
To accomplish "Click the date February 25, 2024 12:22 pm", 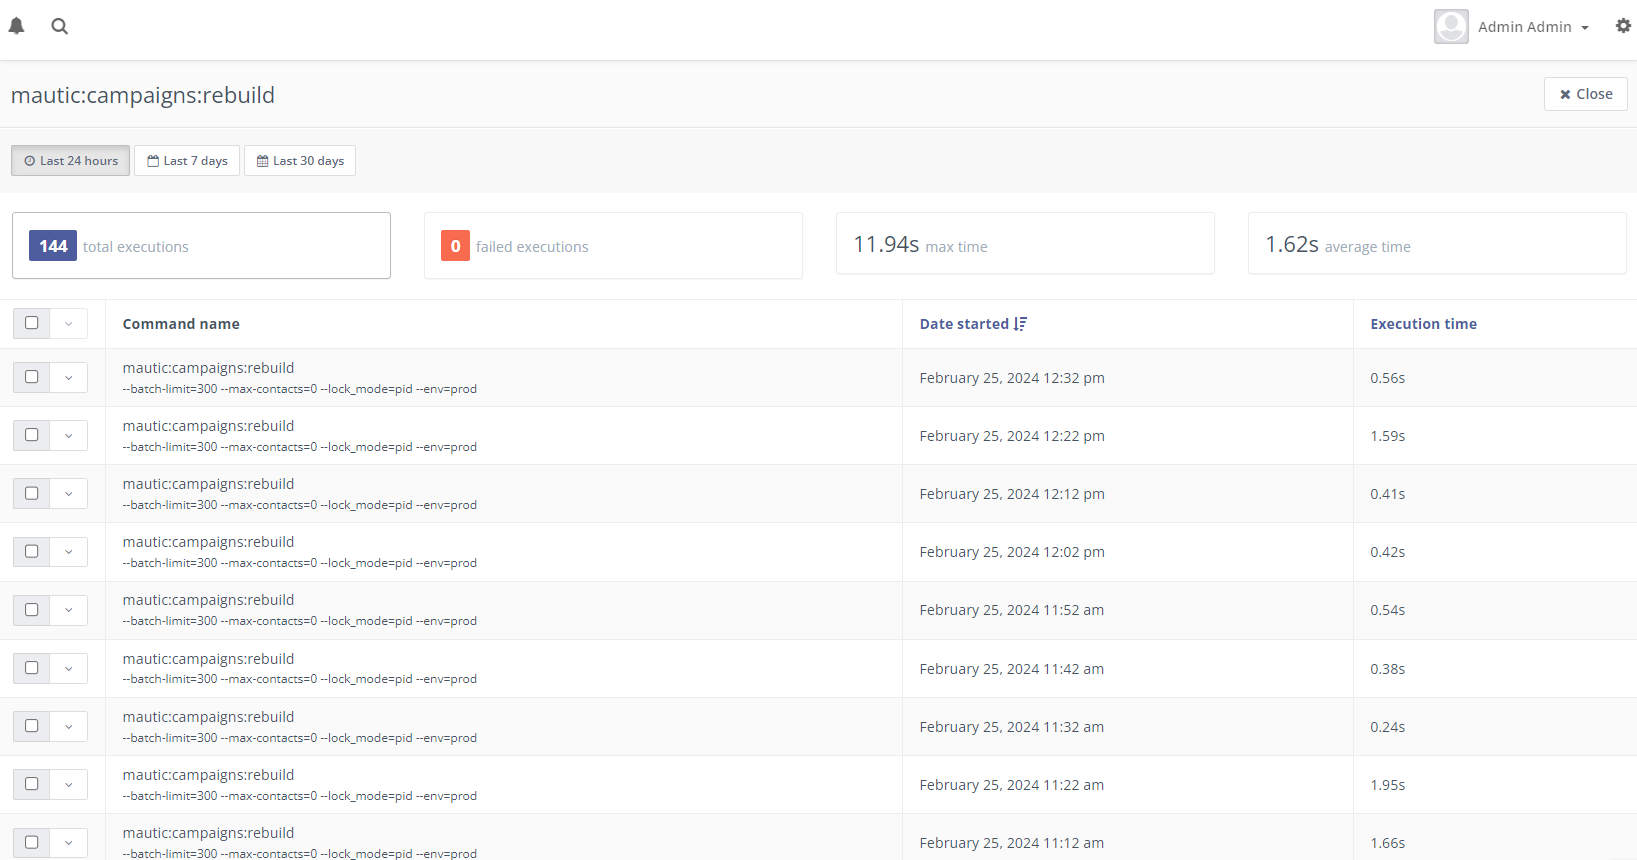I will pyautogui.click(x=1012, y=436).
